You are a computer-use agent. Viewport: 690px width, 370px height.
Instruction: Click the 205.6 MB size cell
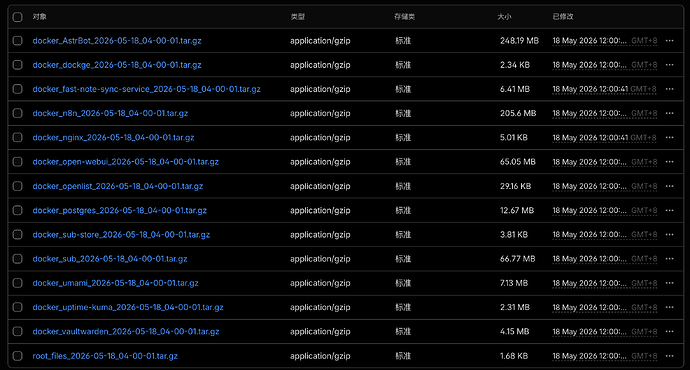[x=518, y=113]
